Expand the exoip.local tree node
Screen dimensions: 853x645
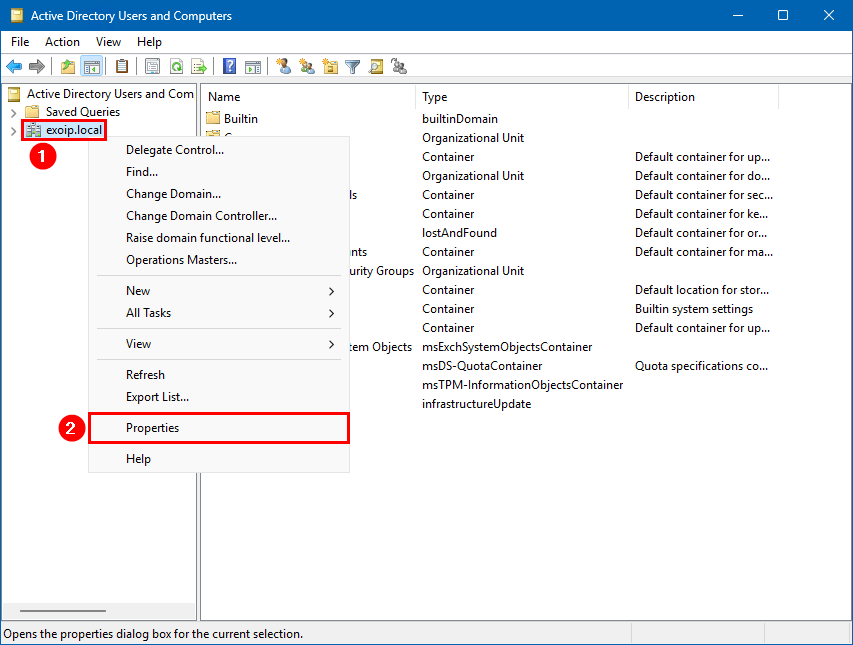click(14, 131)
